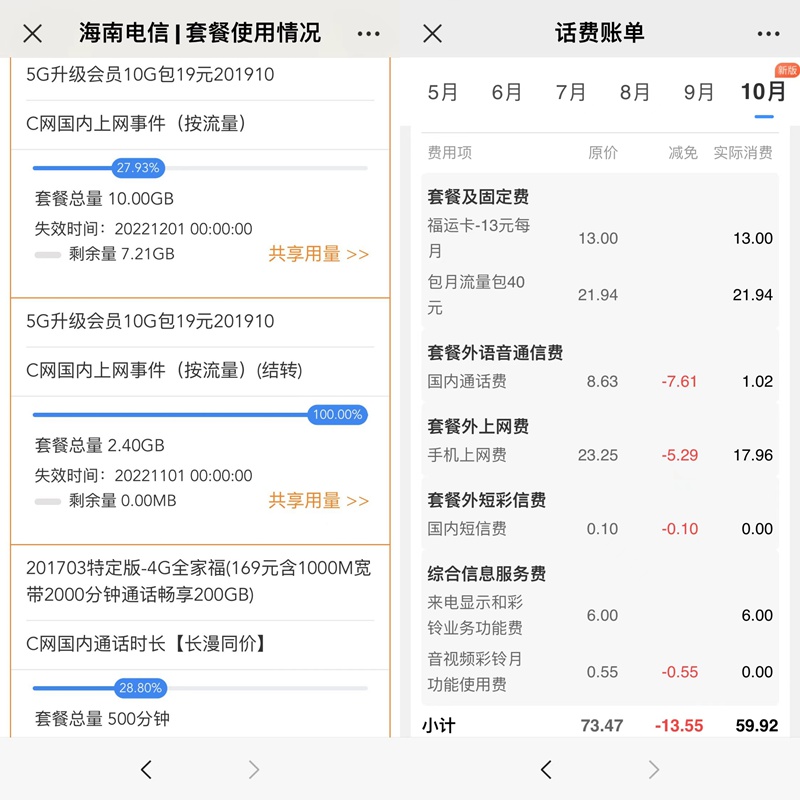
Task: Go forward in the 话费账单 panel
Action: tap(654, 769)
